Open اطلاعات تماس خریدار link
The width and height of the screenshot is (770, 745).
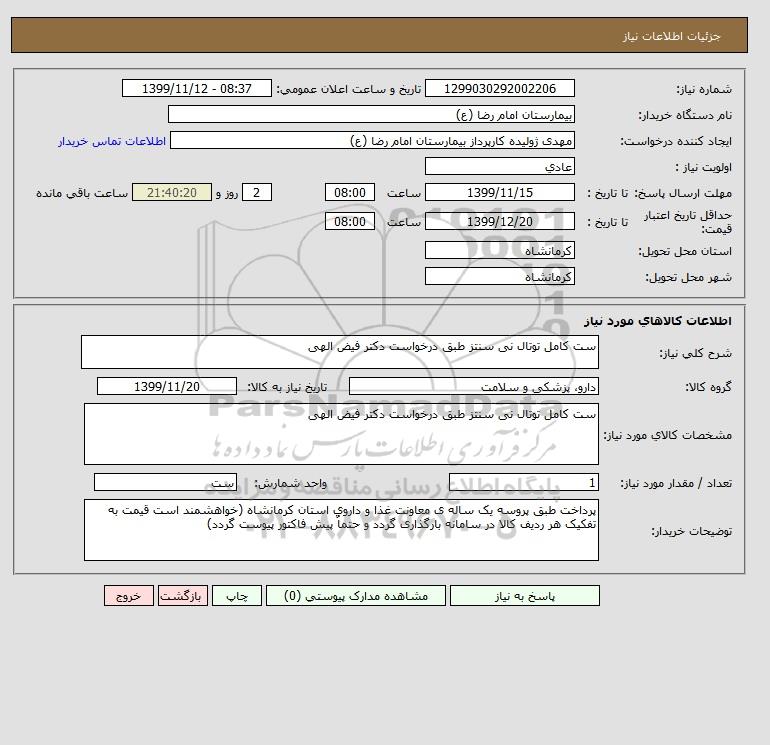click(112, 141)
